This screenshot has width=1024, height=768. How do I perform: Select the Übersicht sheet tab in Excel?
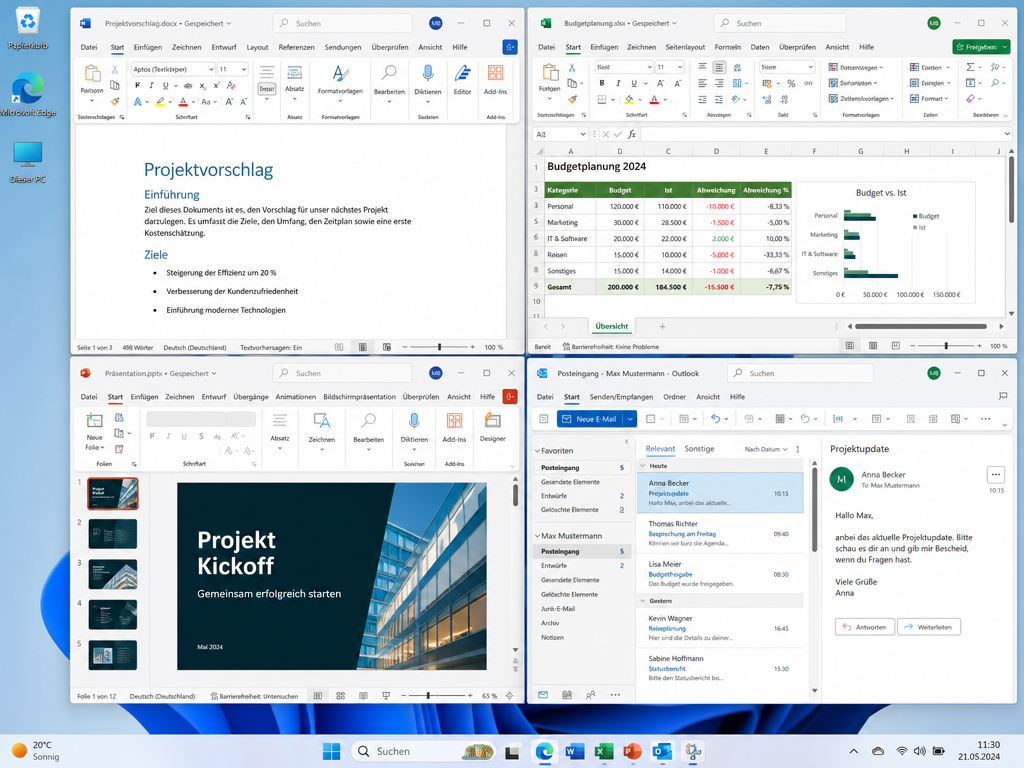point(611,326)
